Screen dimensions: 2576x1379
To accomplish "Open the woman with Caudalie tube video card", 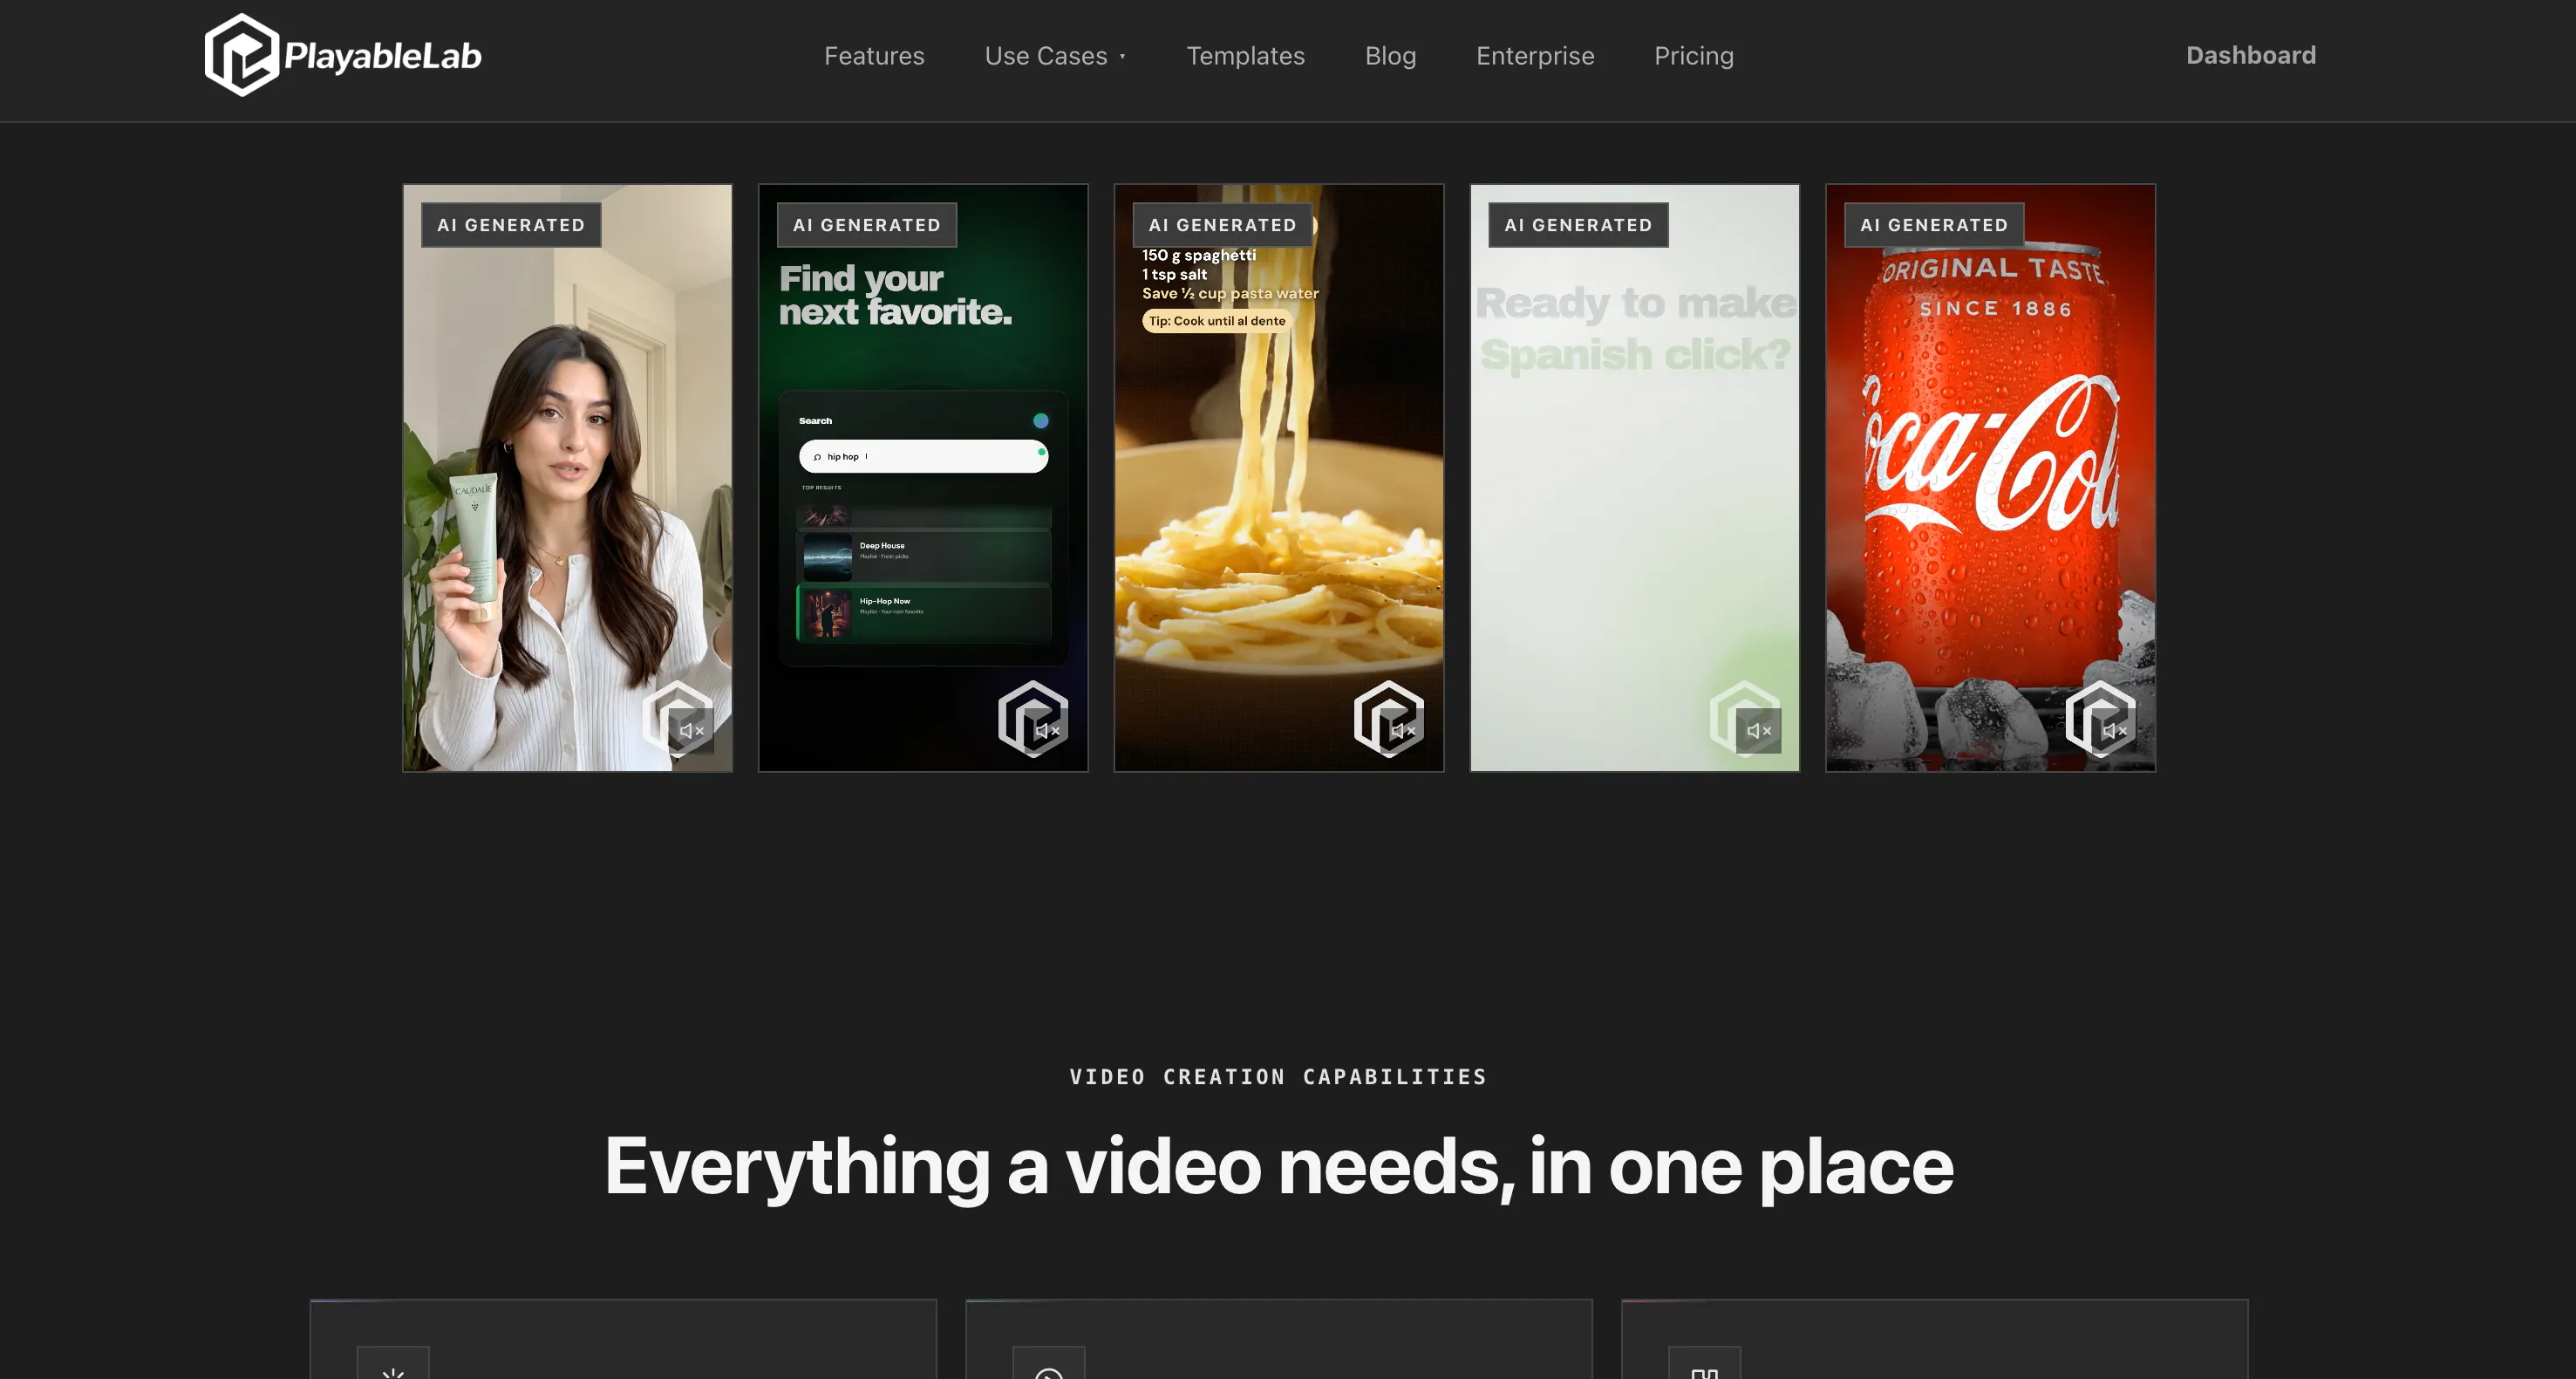I will (x=567, y=478).
